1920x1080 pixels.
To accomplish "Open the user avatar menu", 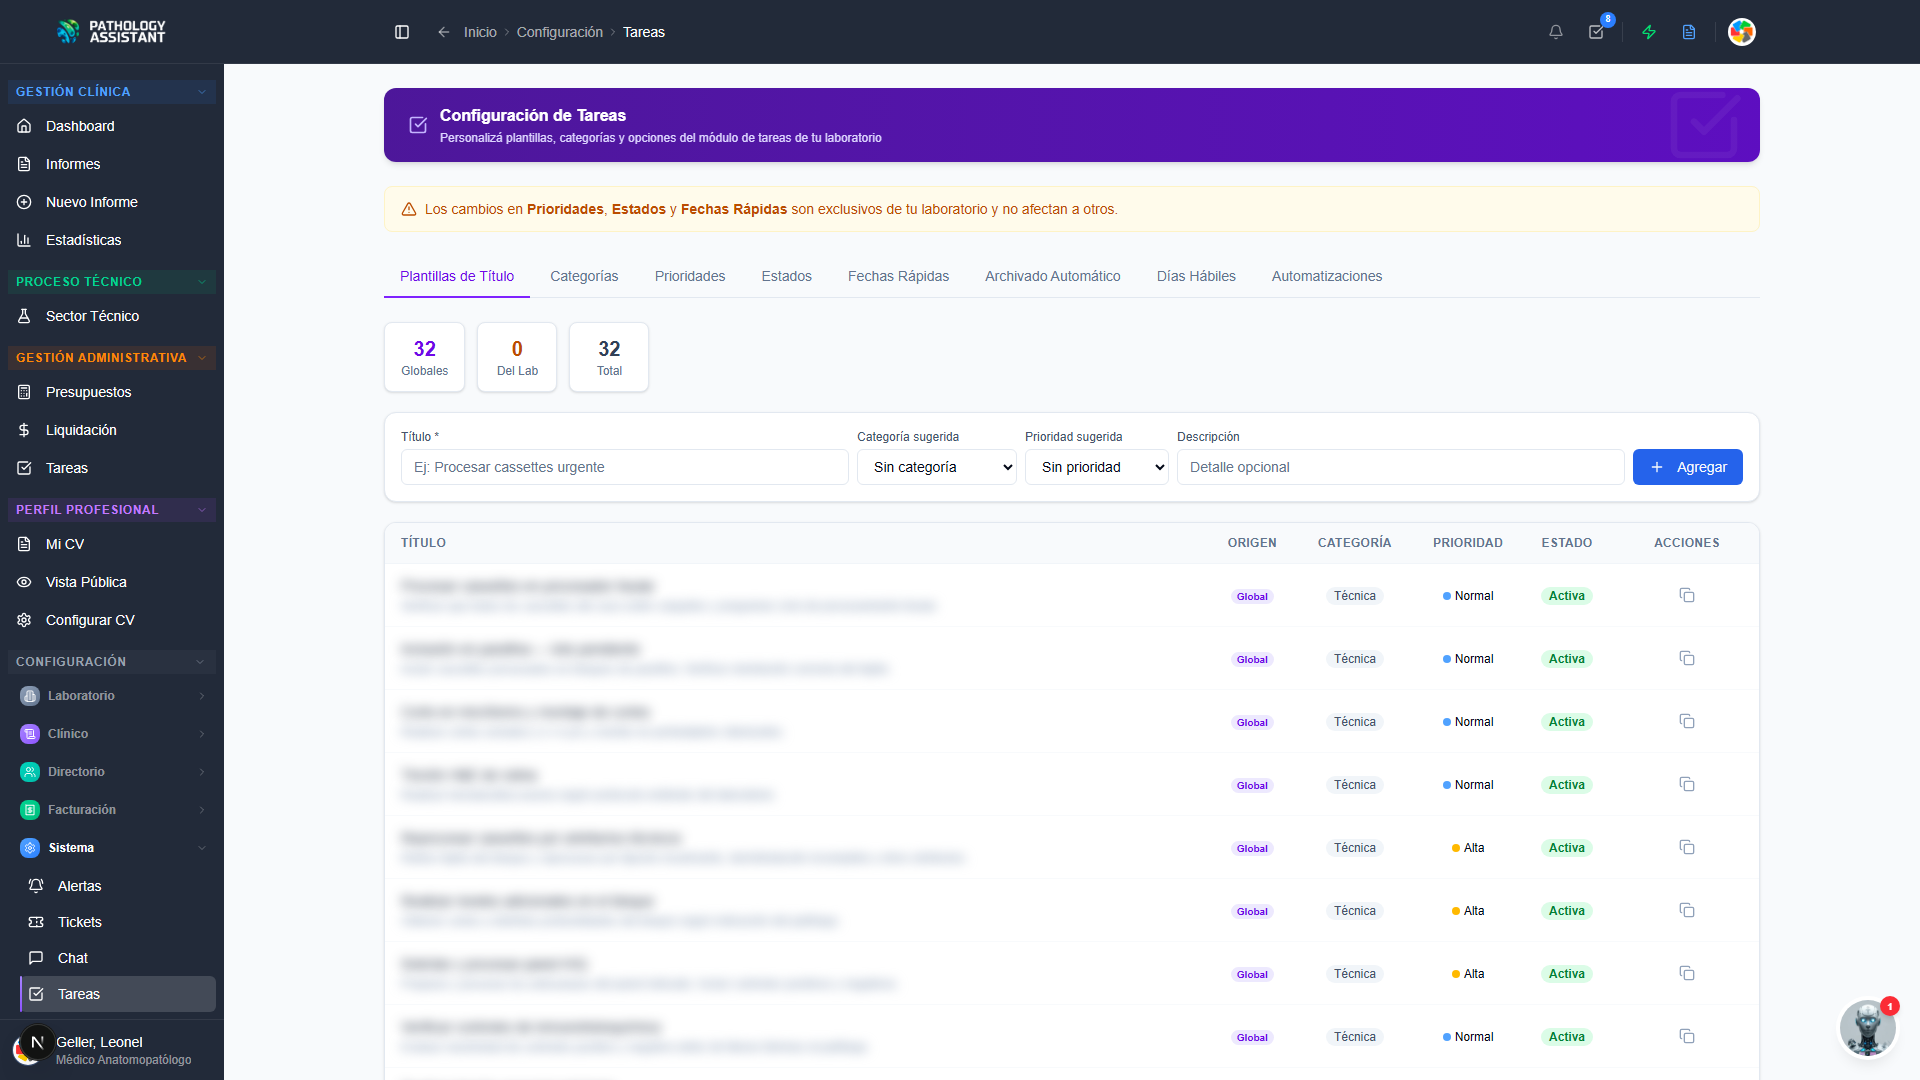I will point(1742,32).
